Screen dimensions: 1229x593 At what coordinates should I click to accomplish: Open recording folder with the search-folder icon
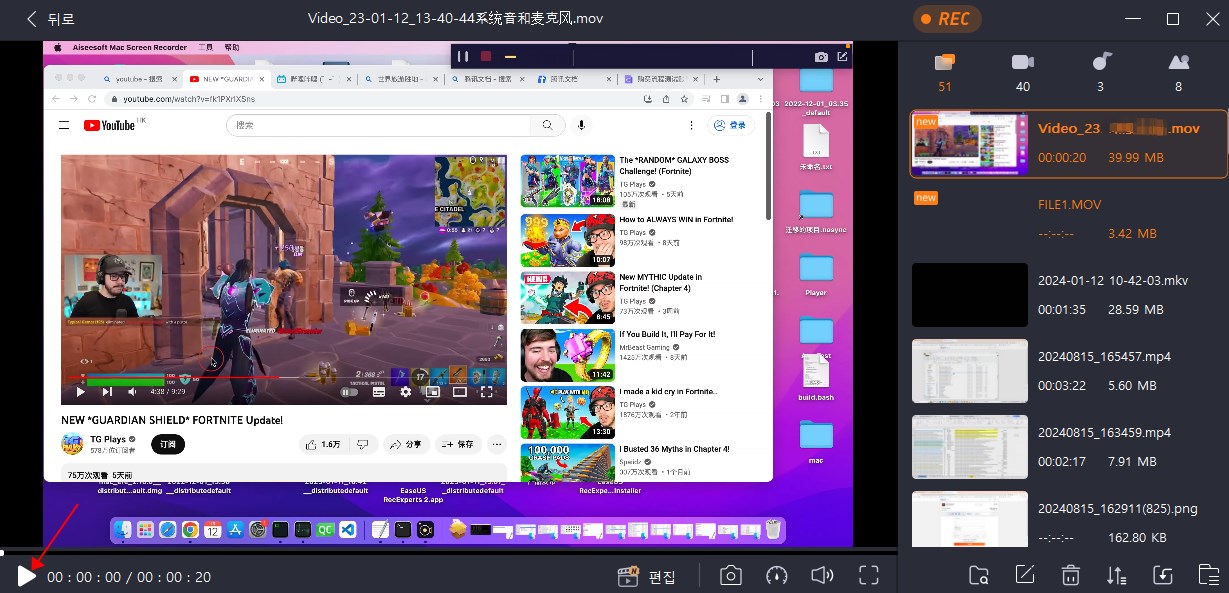tap(979, 574)
